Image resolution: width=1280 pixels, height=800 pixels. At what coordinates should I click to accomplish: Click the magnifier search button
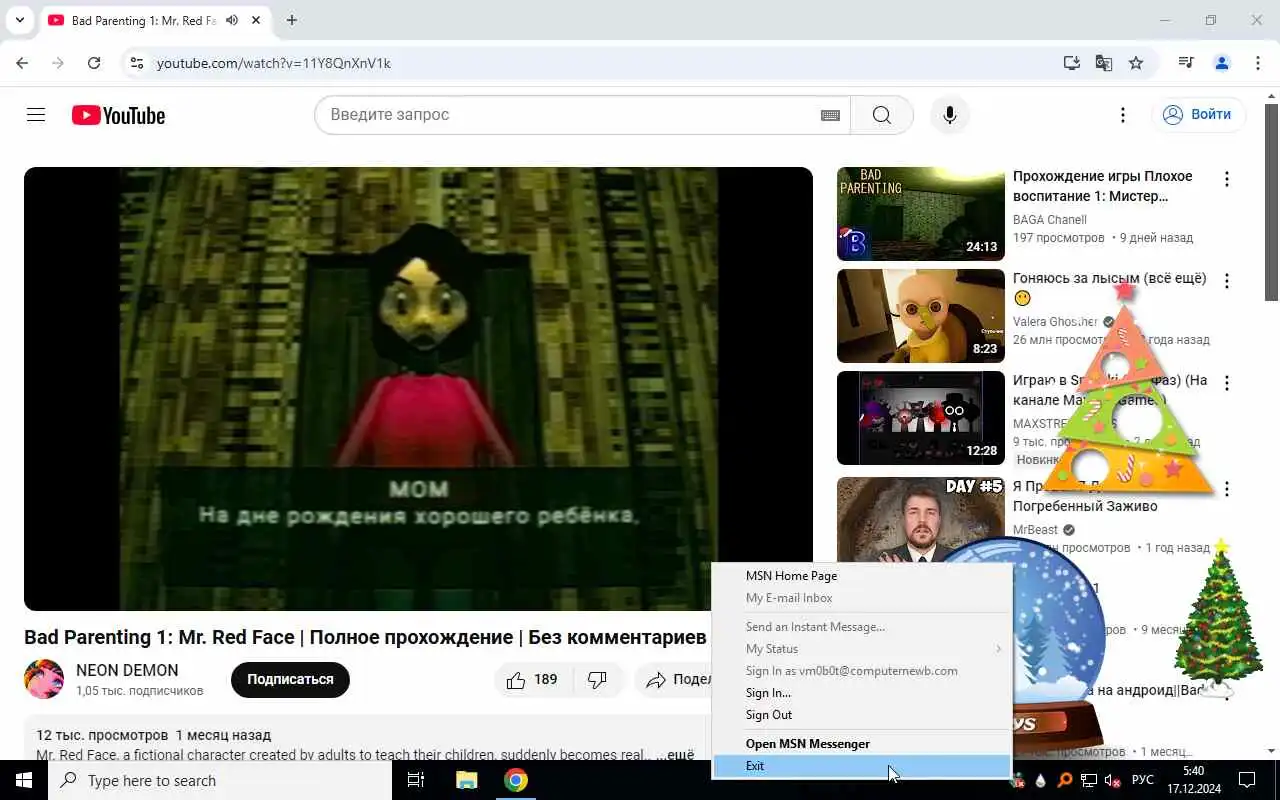[881, 115]
